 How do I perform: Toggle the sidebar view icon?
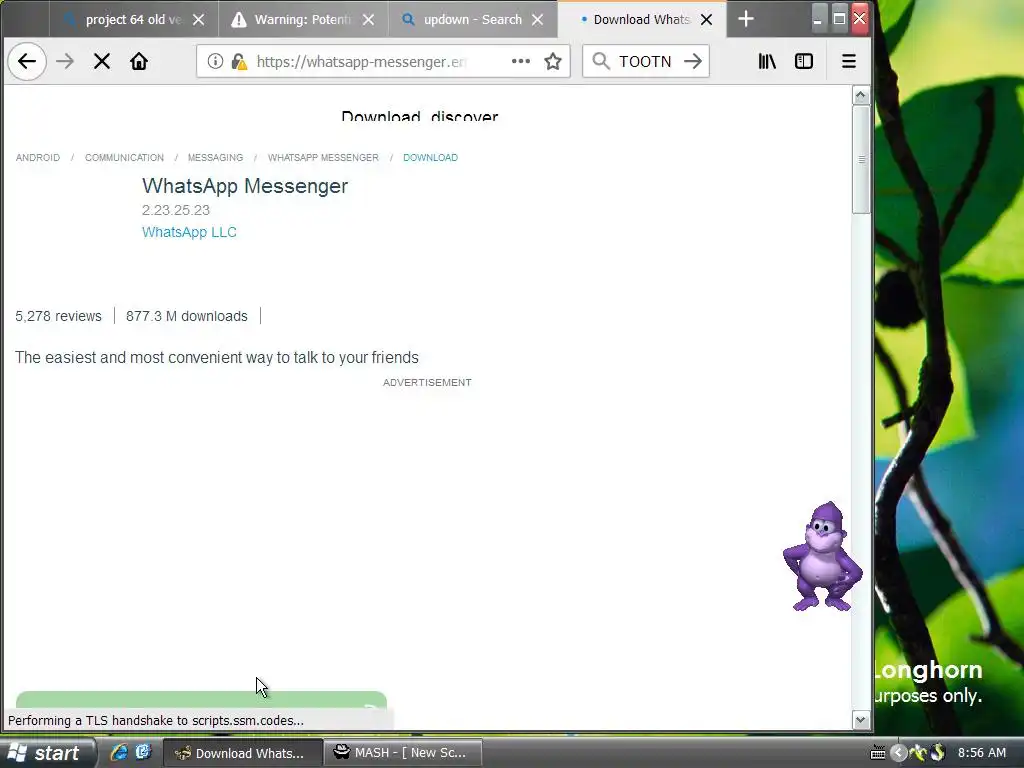tap(804, 61)
